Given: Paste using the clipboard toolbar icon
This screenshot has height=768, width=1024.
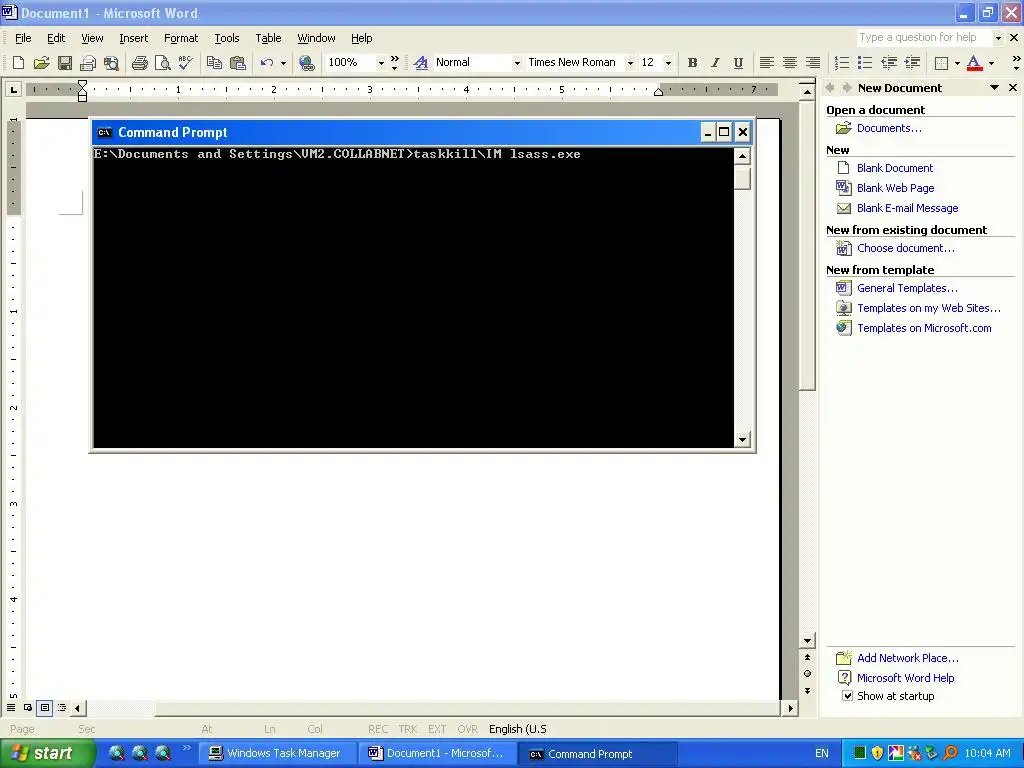Looking at the screenshot, I should pos(238,63).
